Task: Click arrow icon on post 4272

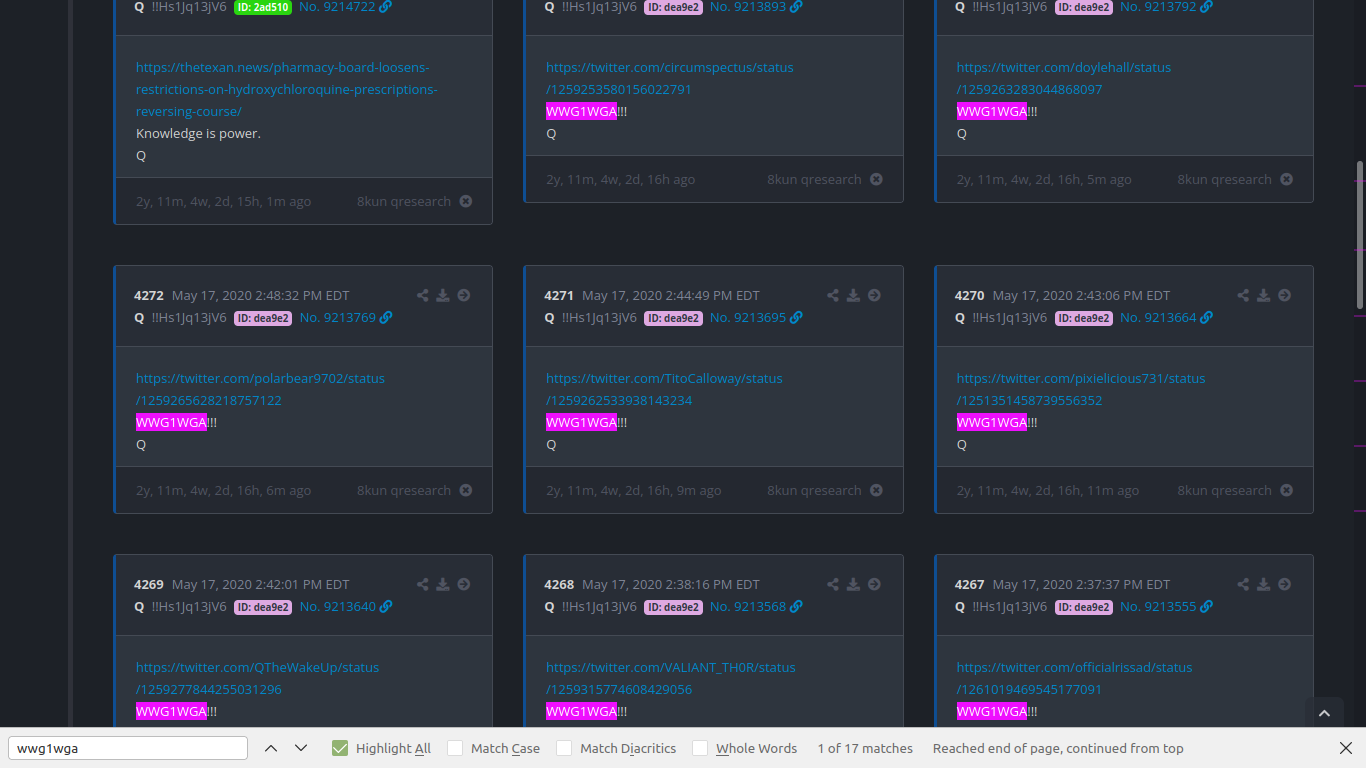Action: [464, 295]
